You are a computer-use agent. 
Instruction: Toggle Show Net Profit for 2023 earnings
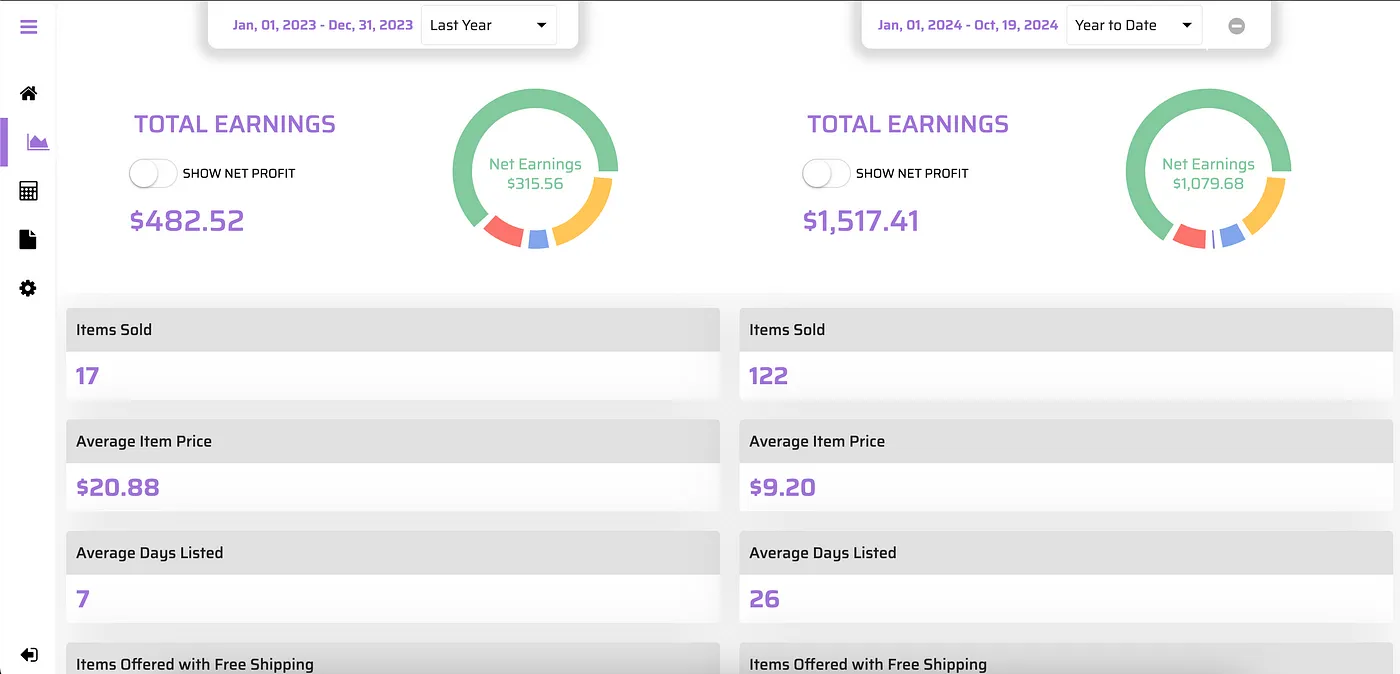click(153, 173)
